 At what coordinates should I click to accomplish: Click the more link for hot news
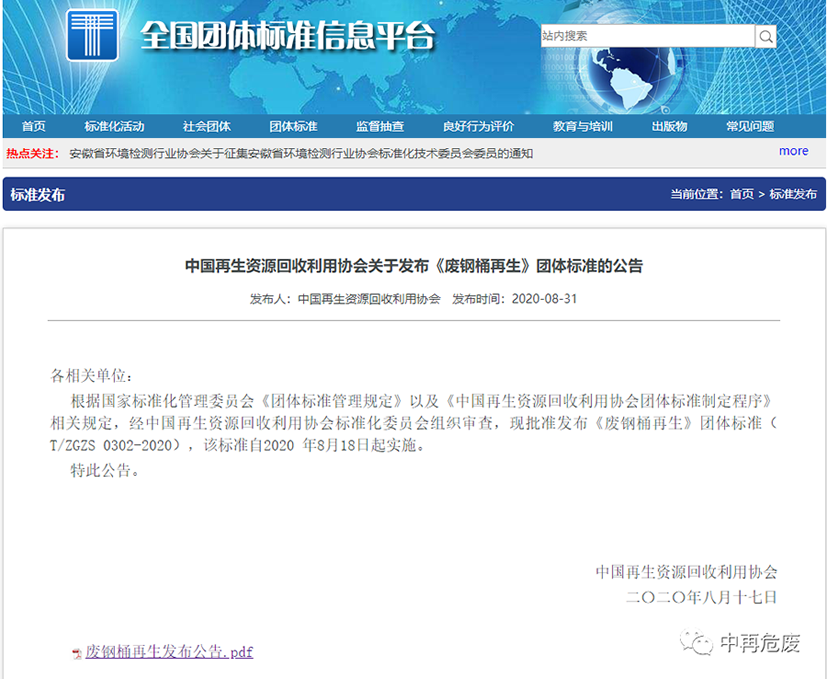pos(793,151)
